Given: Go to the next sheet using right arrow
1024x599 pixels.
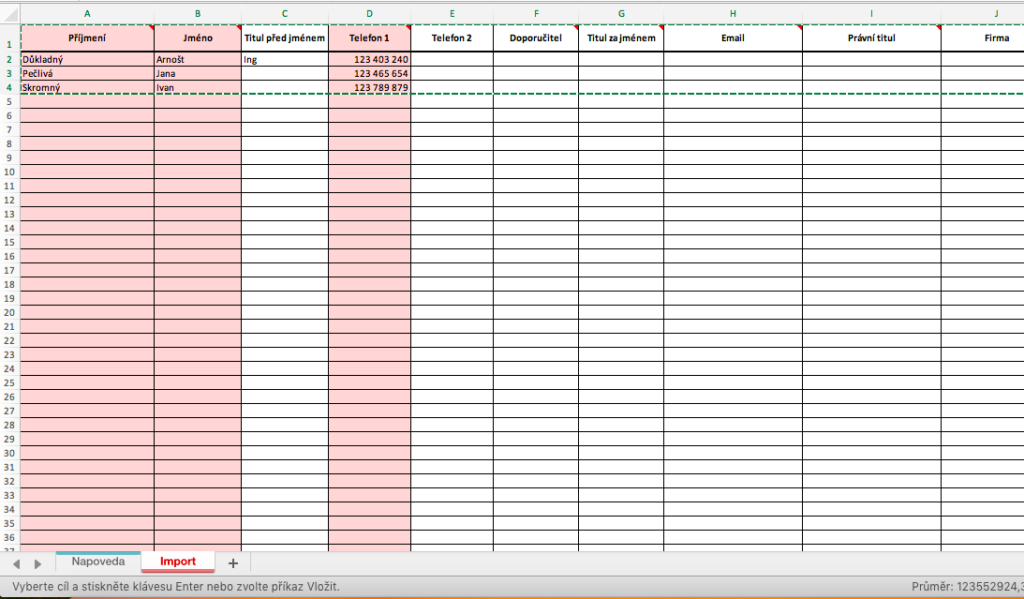Looking at the screenshot, I should (38, 564).
